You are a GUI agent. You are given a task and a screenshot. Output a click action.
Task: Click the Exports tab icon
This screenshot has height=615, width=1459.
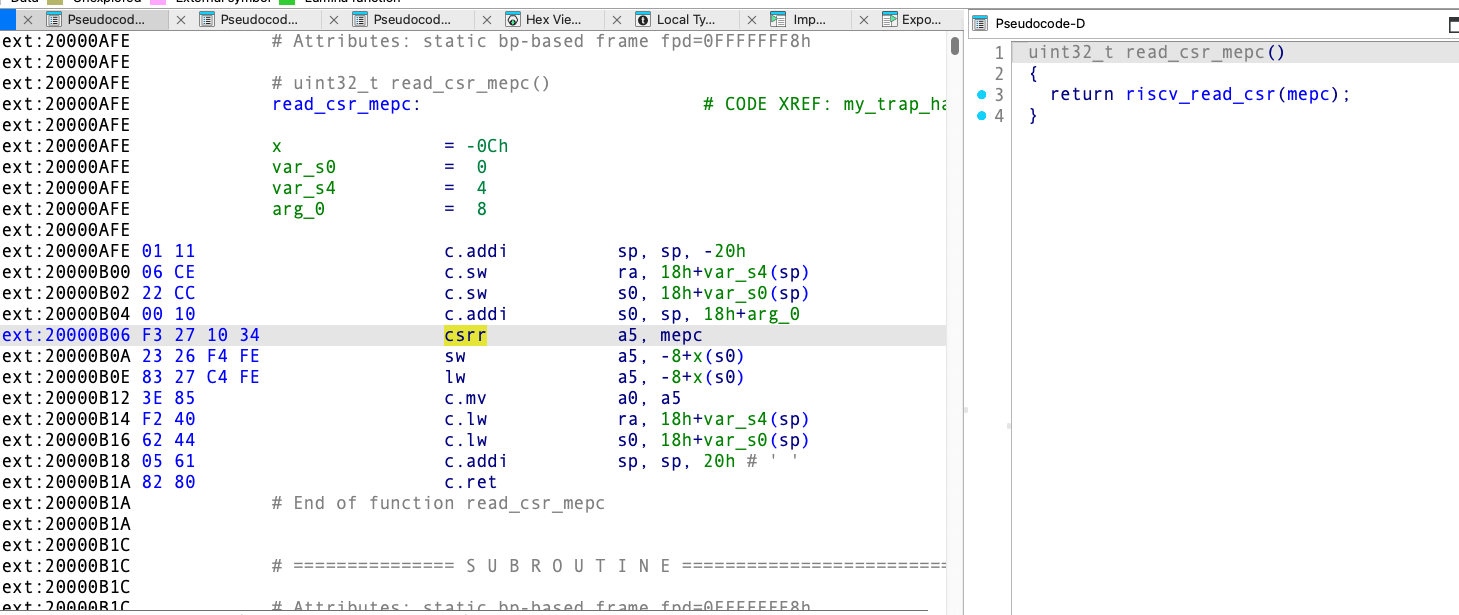click(x=888, y=19)
